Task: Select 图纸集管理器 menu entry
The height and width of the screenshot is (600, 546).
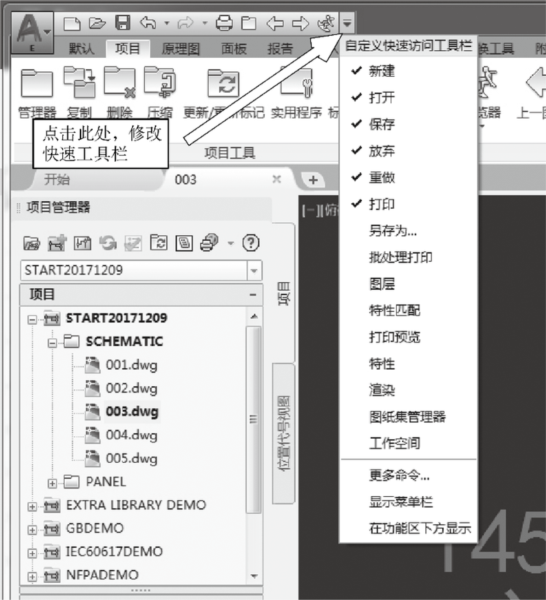Action: 408,417
